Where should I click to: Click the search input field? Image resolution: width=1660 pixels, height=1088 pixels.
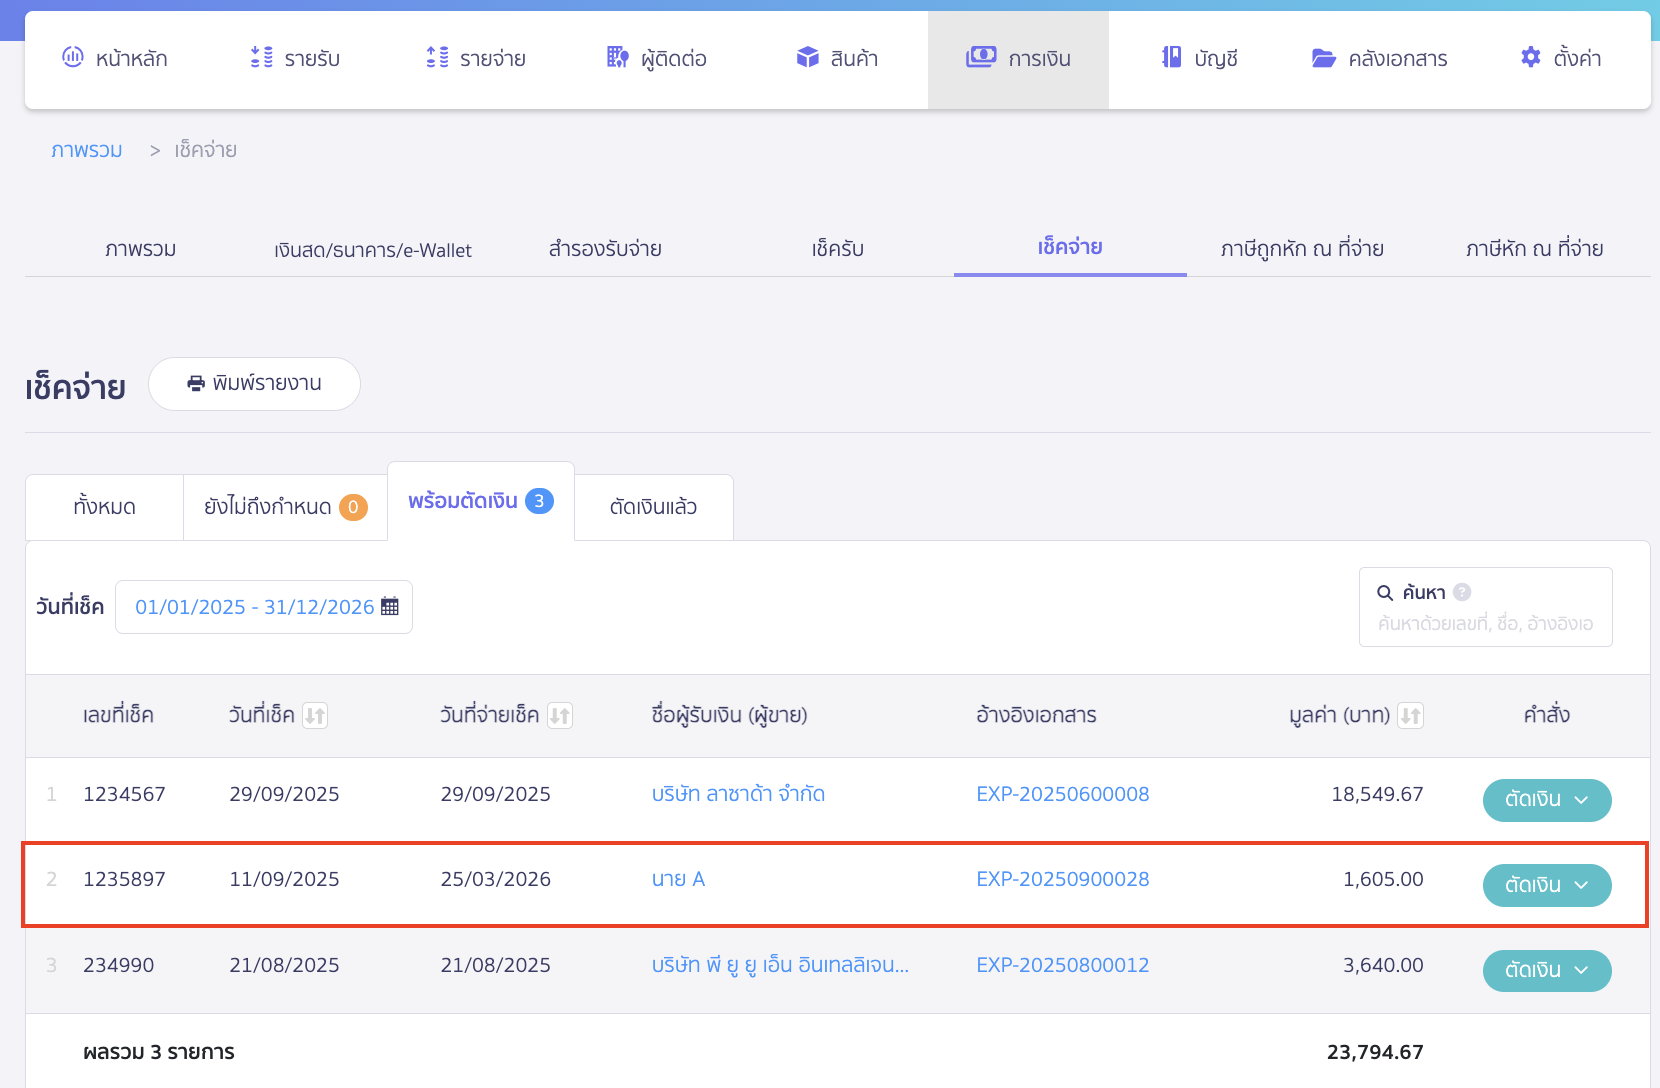coord(1485,623)
